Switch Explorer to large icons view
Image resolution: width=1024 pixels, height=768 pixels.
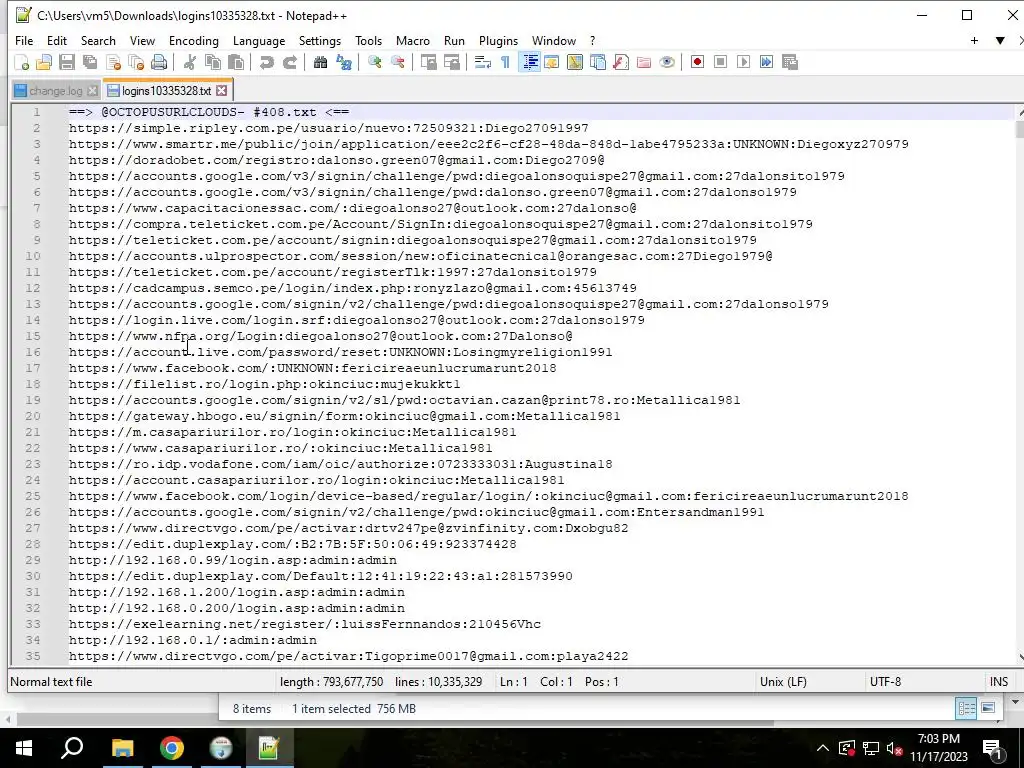coord(988,709)
